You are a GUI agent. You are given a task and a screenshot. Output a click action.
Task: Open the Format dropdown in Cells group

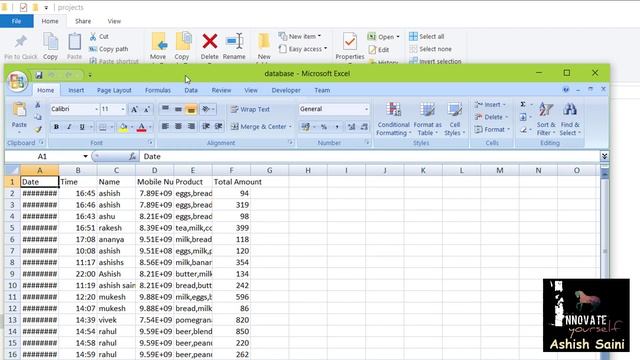click(x=492, y=129)
